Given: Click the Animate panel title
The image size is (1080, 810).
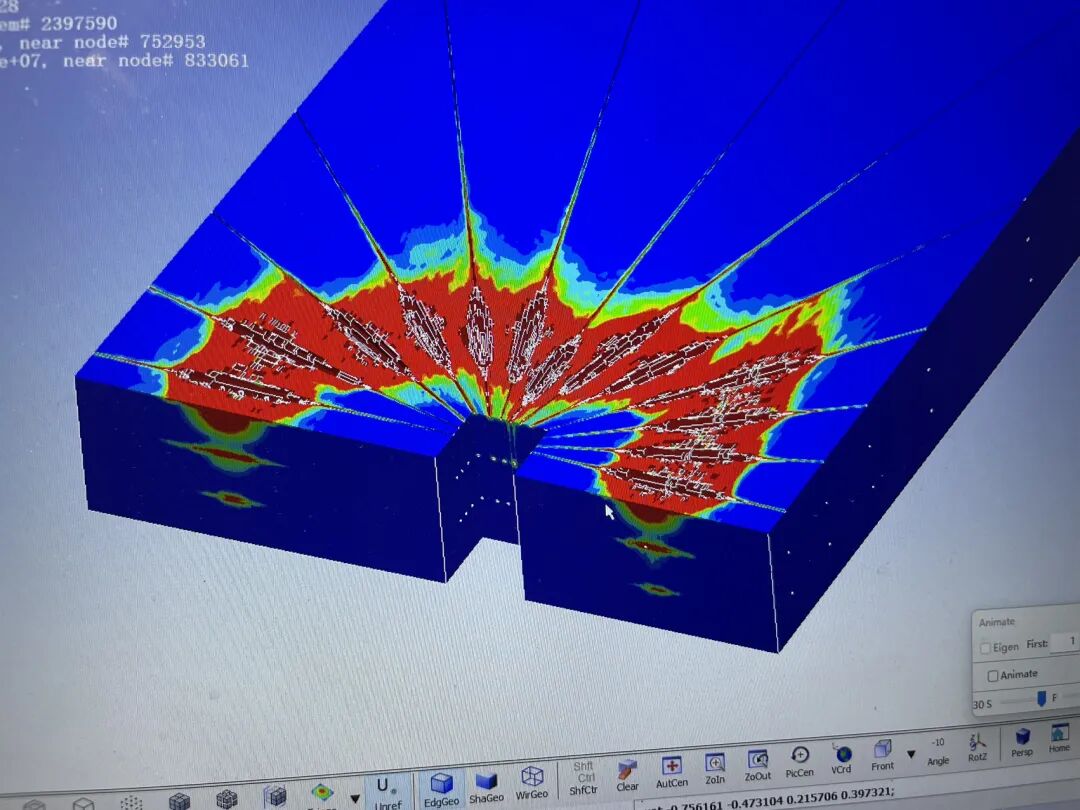Looking at the screenshot, I should point(997,622).
